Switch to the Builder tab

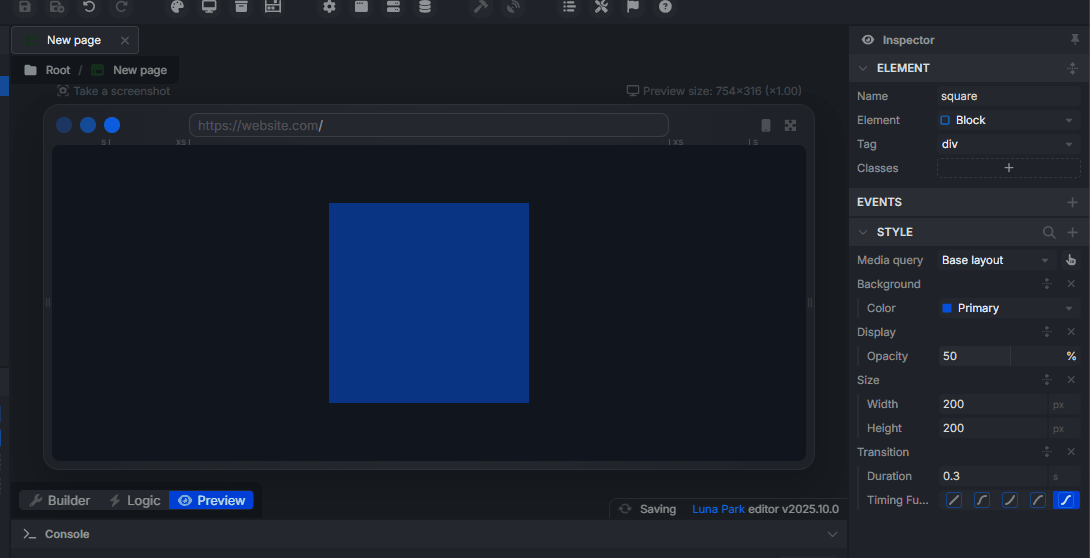tap(60, 500)
